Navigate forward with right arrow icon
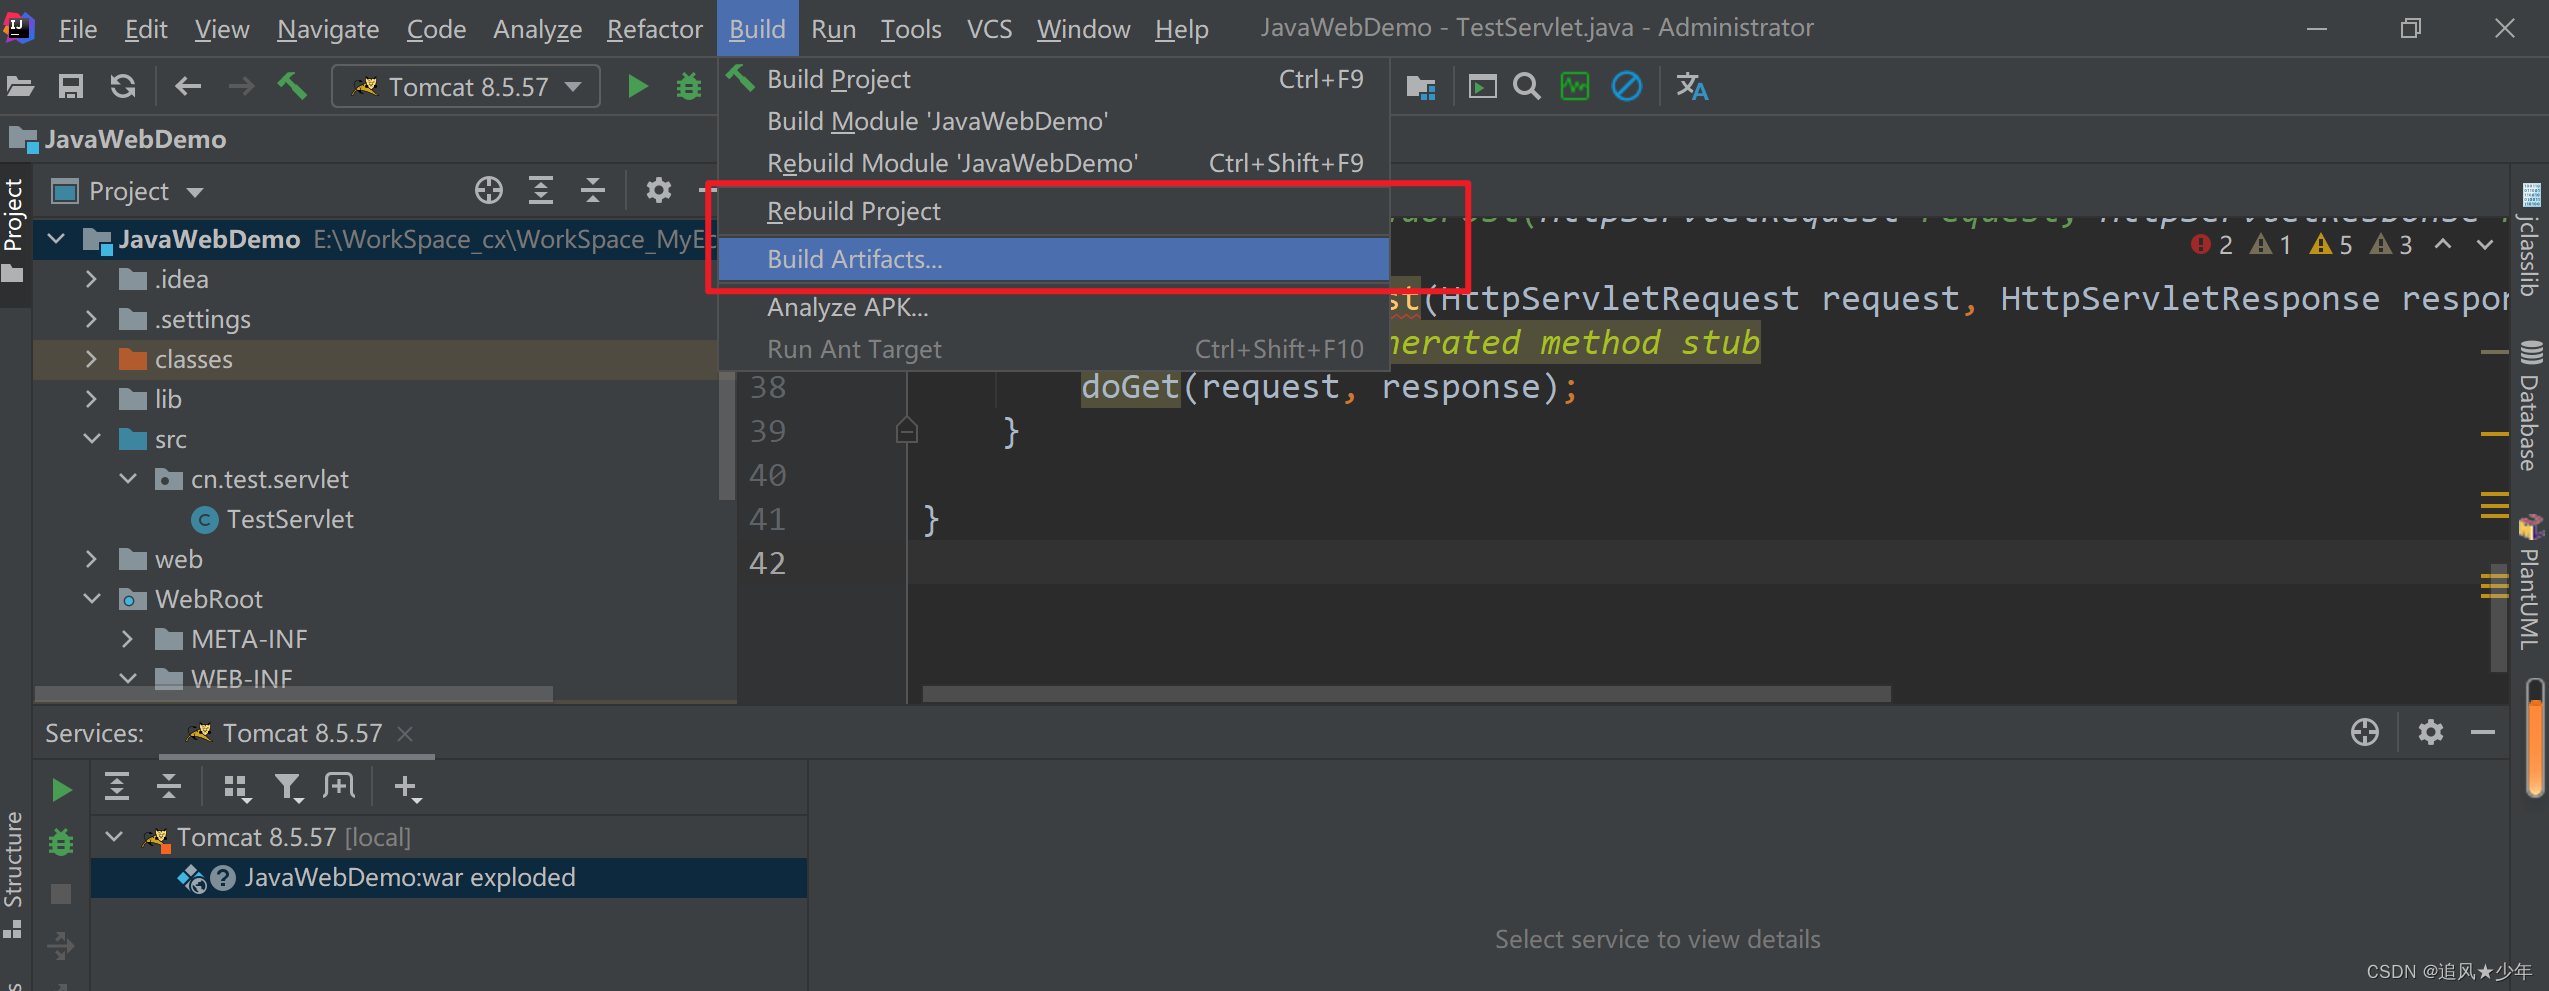Screen dimensions: 2549x991 [241, 87]
